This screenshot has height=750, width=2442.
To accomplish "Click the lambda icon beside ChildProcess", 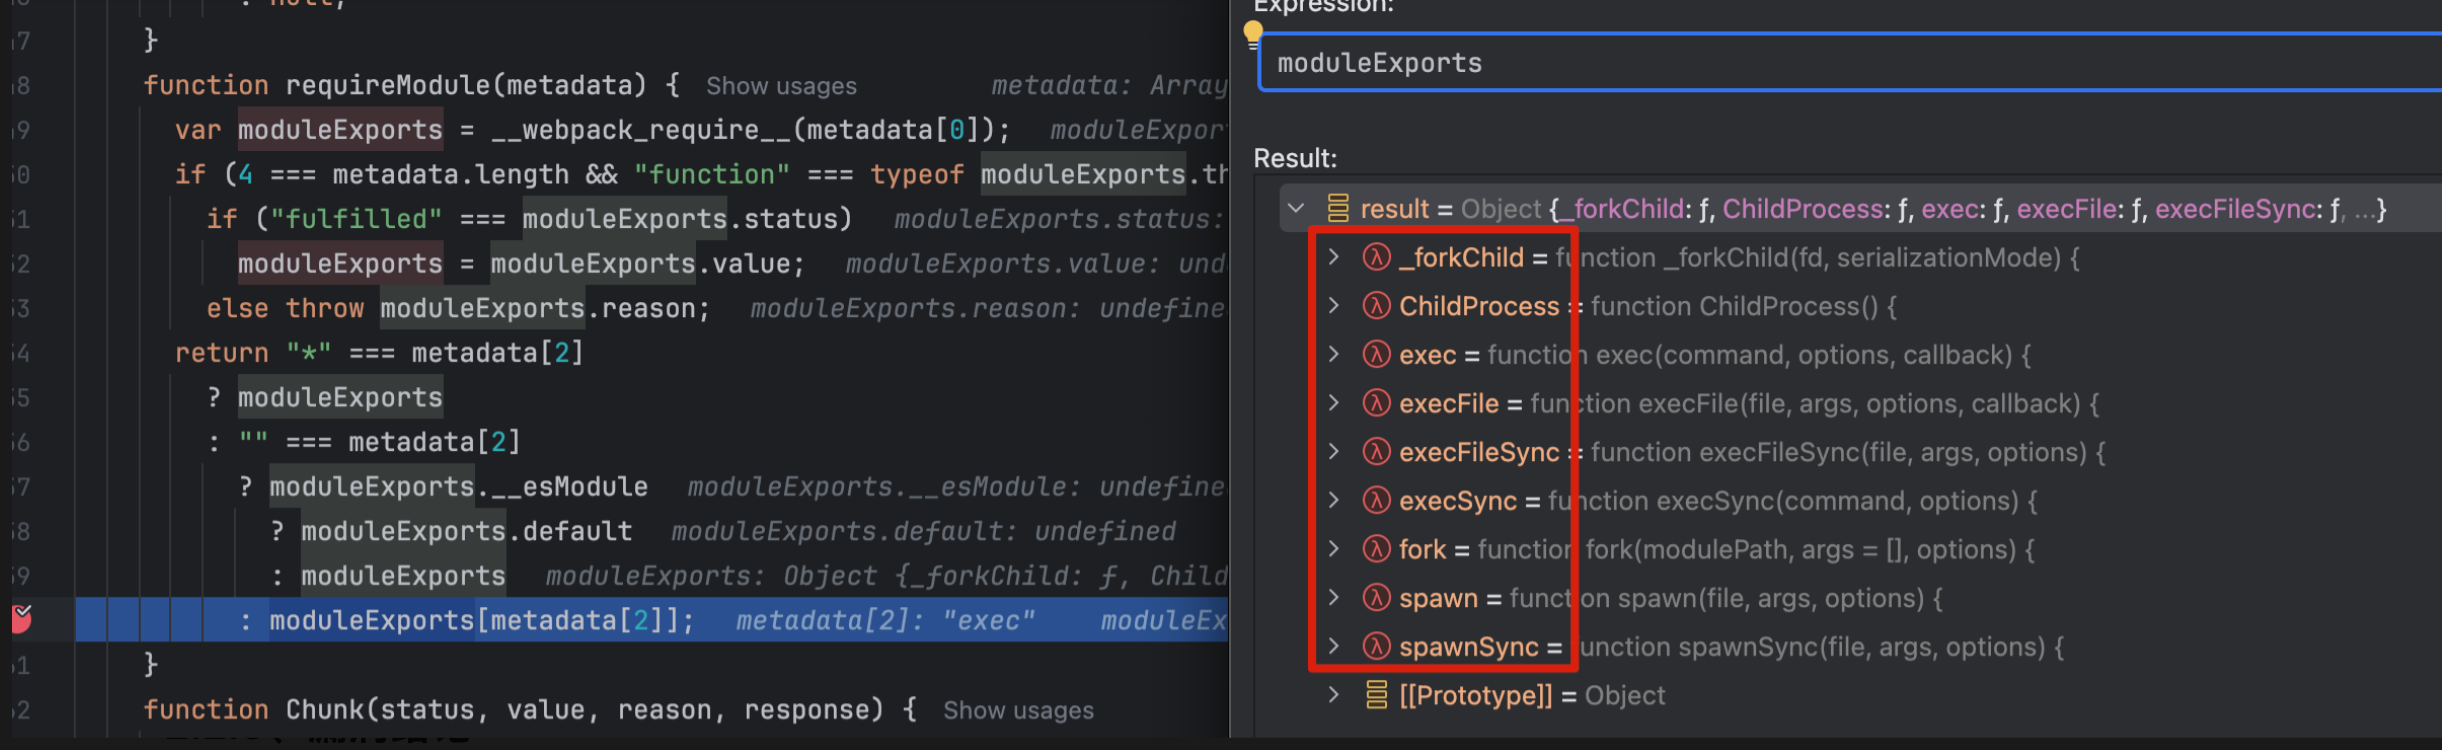I will (x=1377, y=306).
